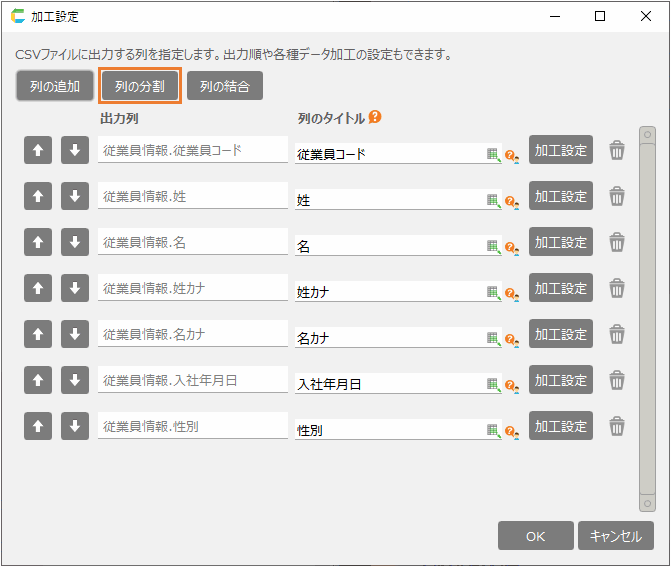Open table picker icon in 姓カナ title
Image resolution: width=671 pixels, height=567 pixels.
[492, 292]
